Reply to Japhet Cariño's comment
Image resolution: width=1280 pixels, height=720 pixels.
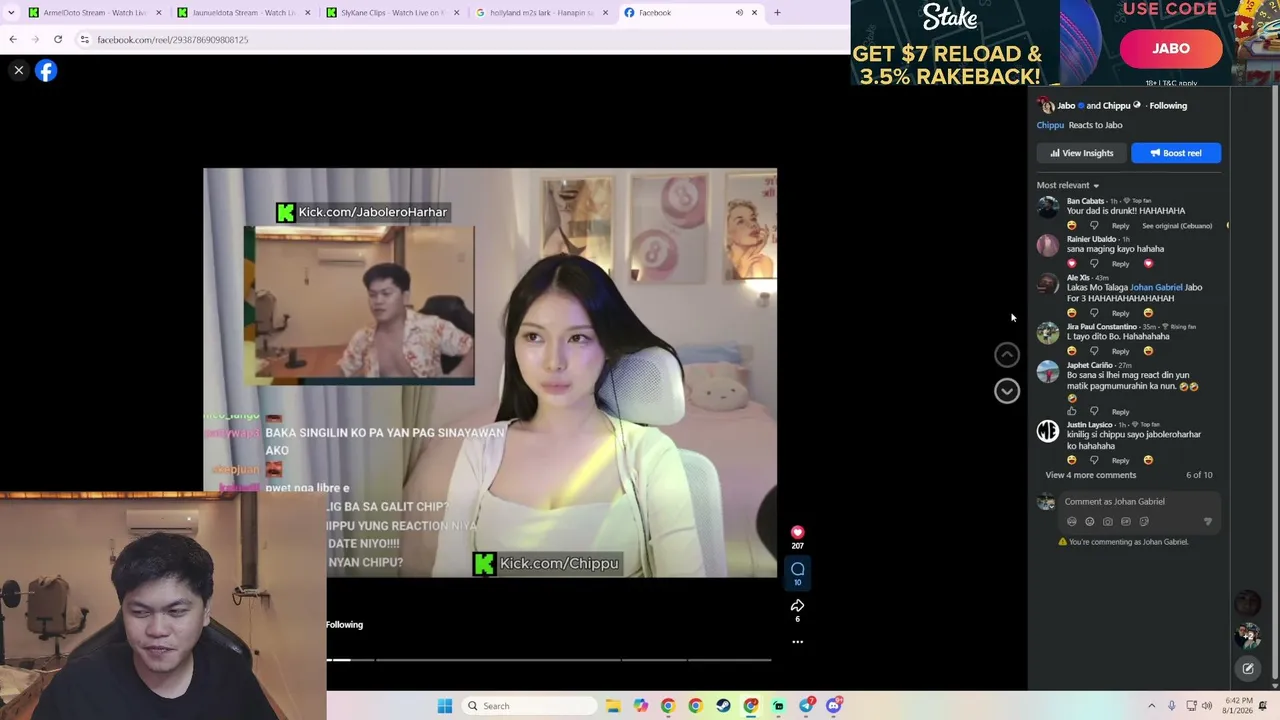[1120, 412]
